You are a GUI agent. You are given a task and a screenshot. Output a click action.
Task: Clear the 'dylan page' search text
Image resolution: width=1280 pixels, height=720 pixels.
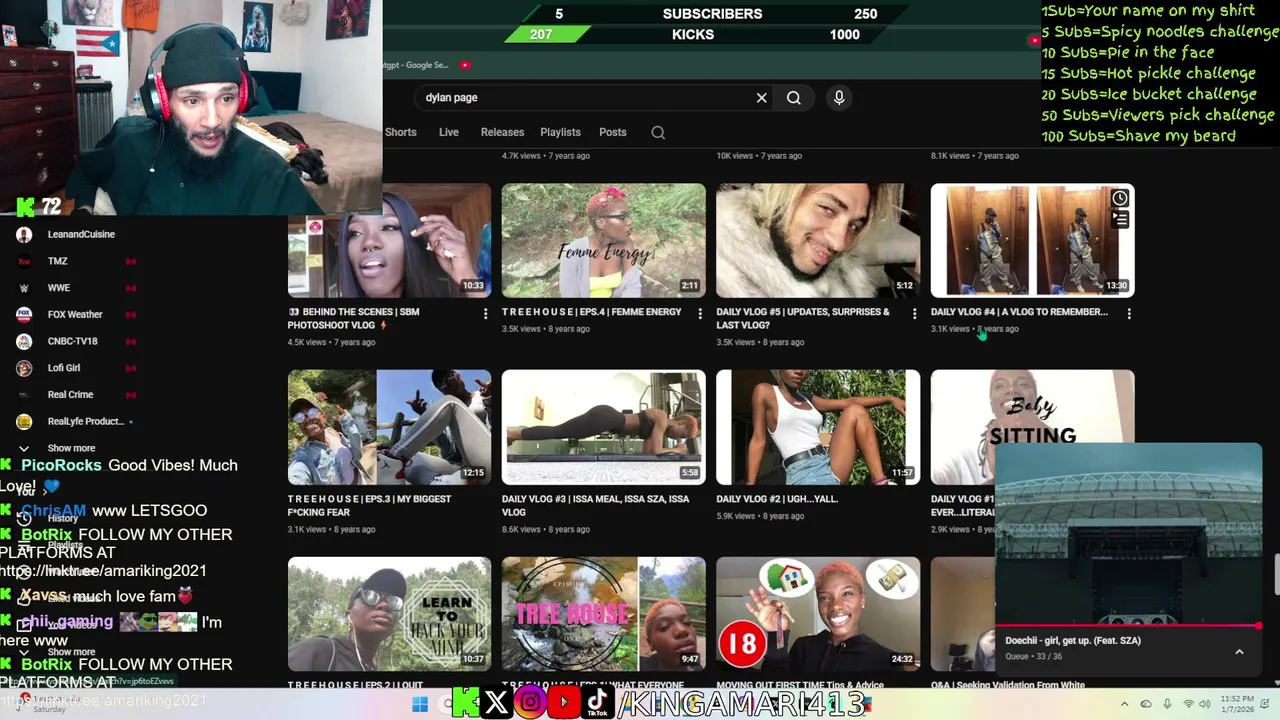(x=762, y=98)
